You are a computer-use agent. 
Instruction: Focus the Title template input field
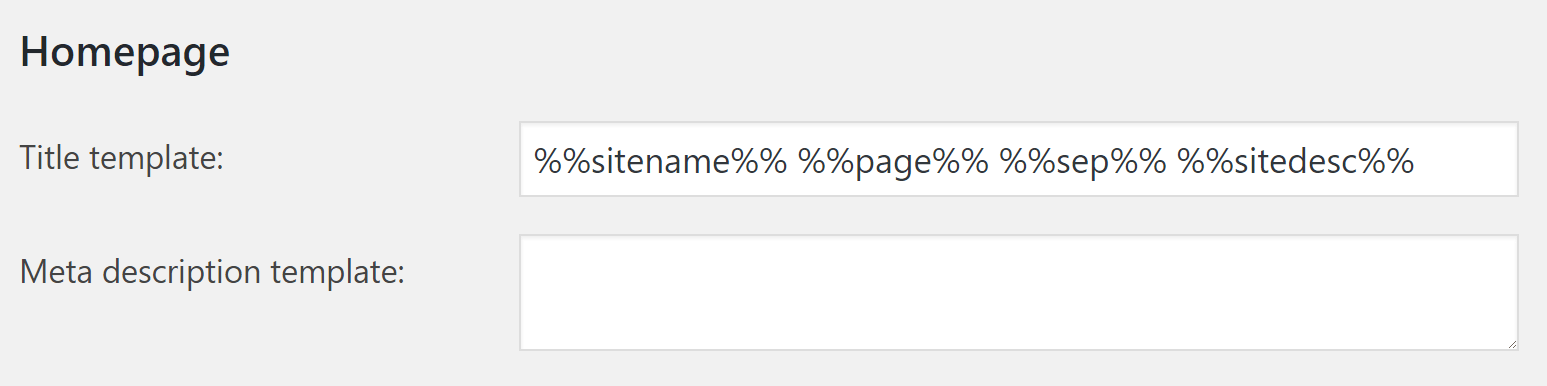pyautogui.click(x=1018, y=159)
